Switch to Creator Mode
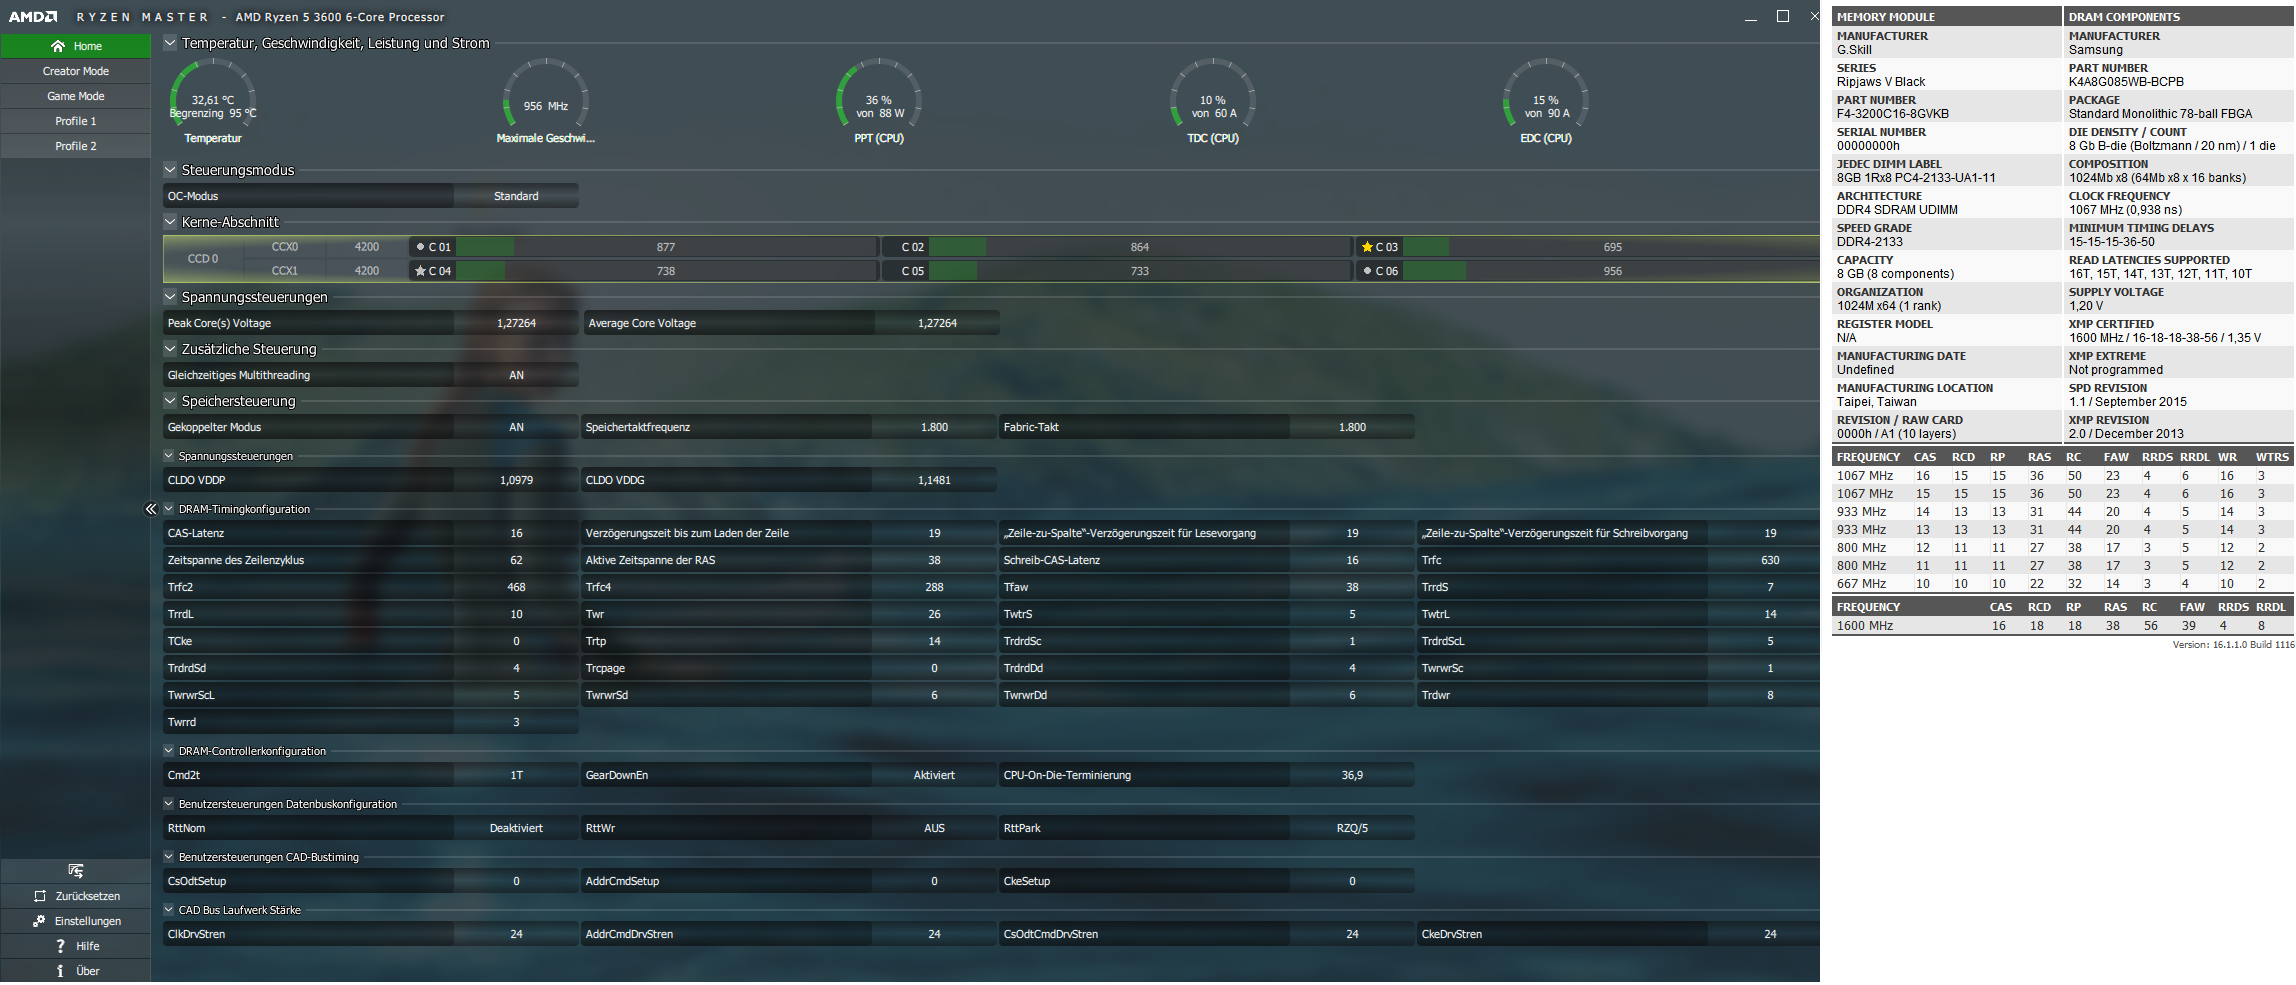 [76, 71]
